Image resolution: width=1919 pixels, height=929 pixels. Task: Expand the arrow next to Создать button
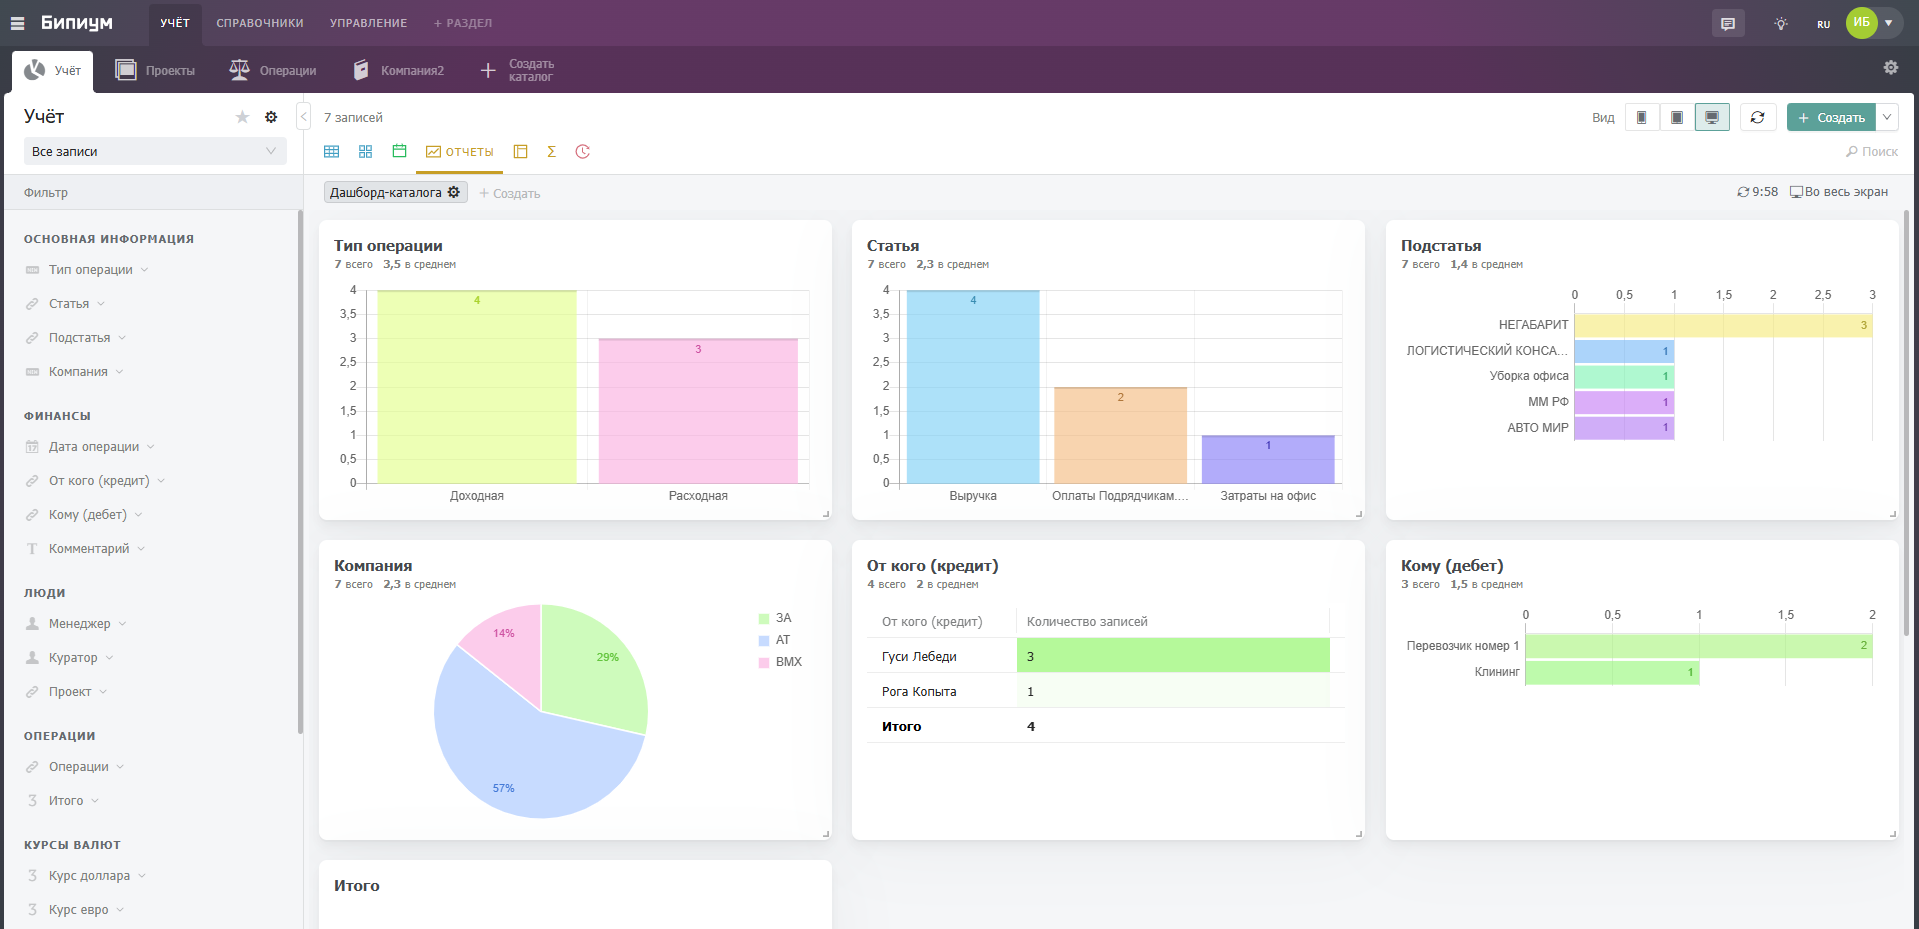click(1887, 118)
